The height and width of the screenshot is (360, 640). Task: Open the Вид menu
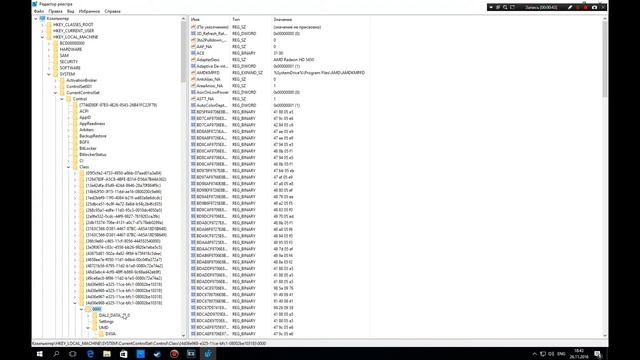pyautogui.click(x=71, y=11)
